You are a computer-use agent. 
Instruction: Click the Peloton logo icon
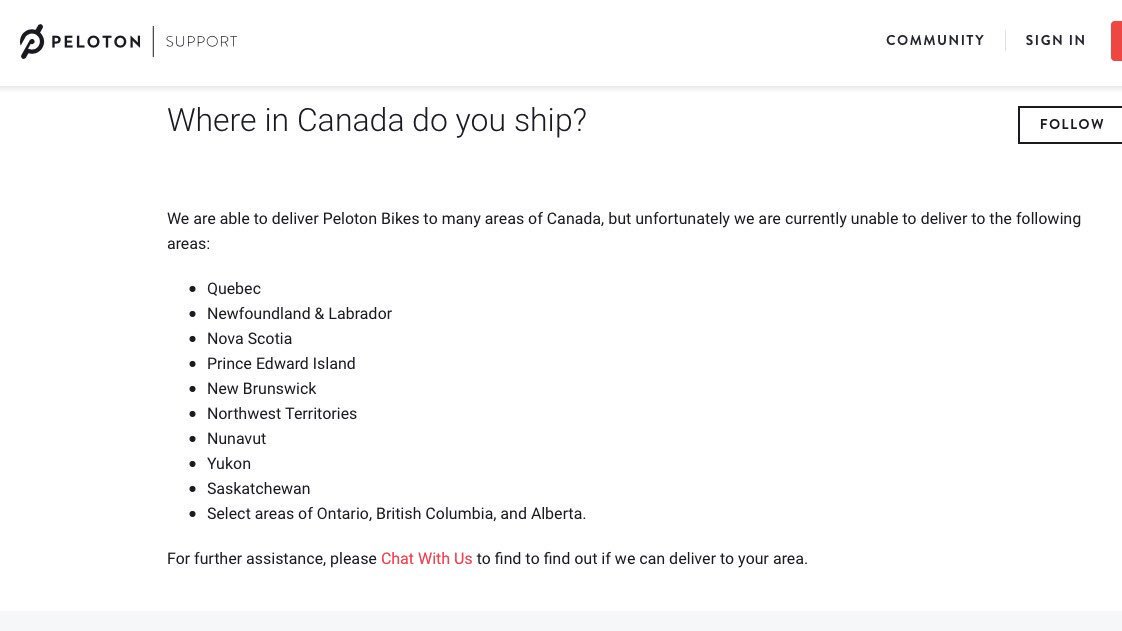tap(32, 41)
